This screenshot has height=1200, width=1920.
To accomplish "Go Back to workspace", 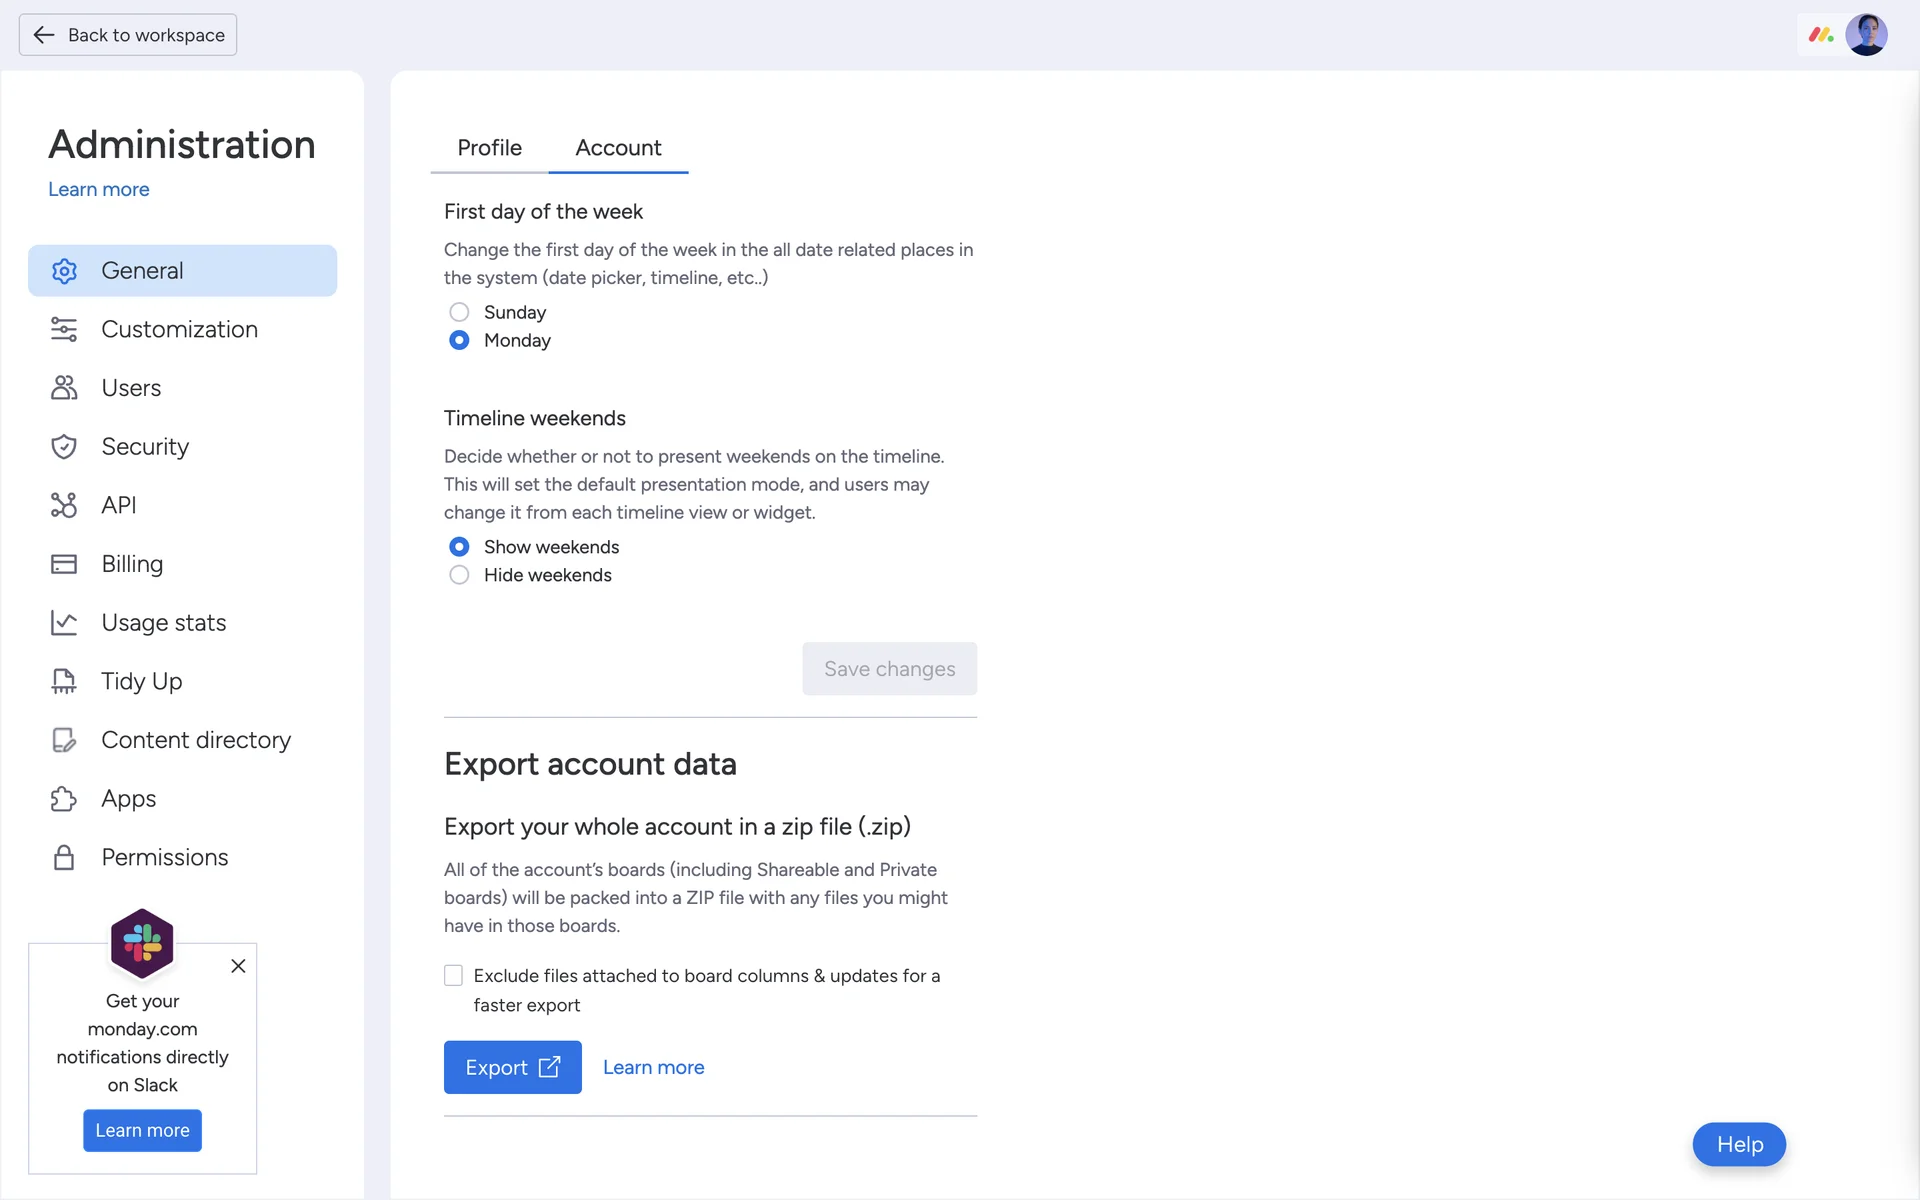I will pos(128,35).
